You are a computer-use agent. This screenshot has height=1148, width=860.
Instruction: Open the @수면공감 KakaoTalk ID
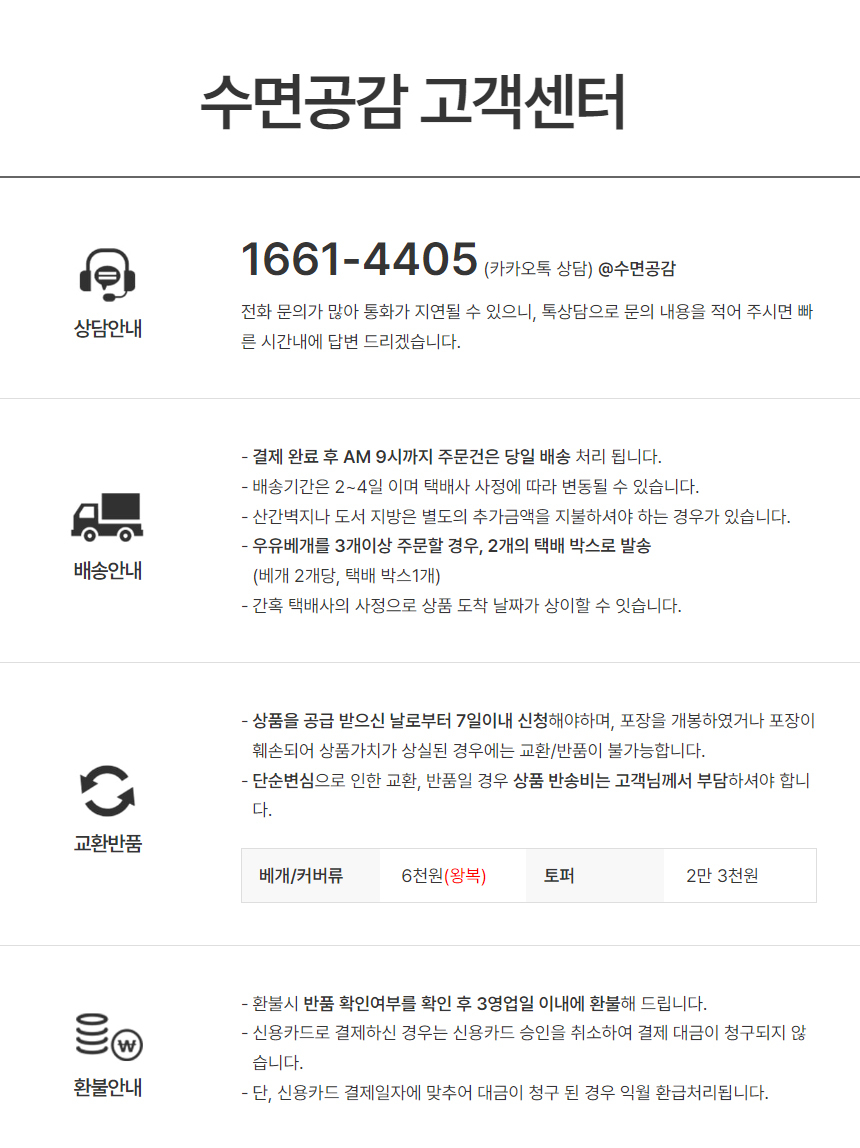click(637, 269)
